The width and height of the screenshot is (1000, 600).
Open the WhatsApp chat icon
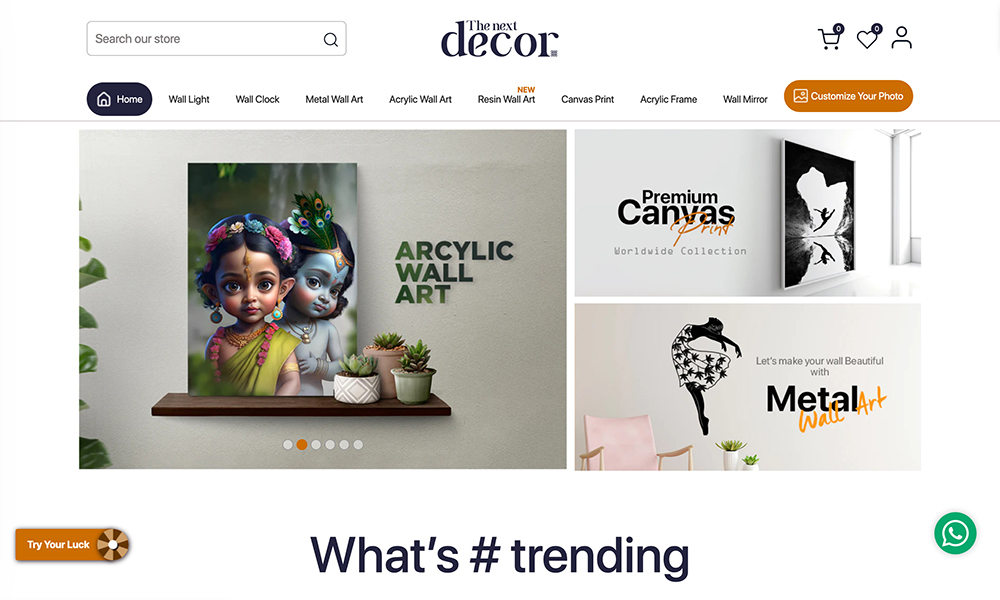(x=955, y=533)
